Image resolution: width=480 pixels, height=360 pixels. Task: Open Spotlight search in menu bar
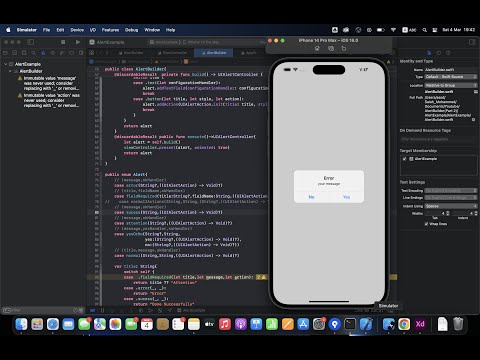tap(424, 30)
